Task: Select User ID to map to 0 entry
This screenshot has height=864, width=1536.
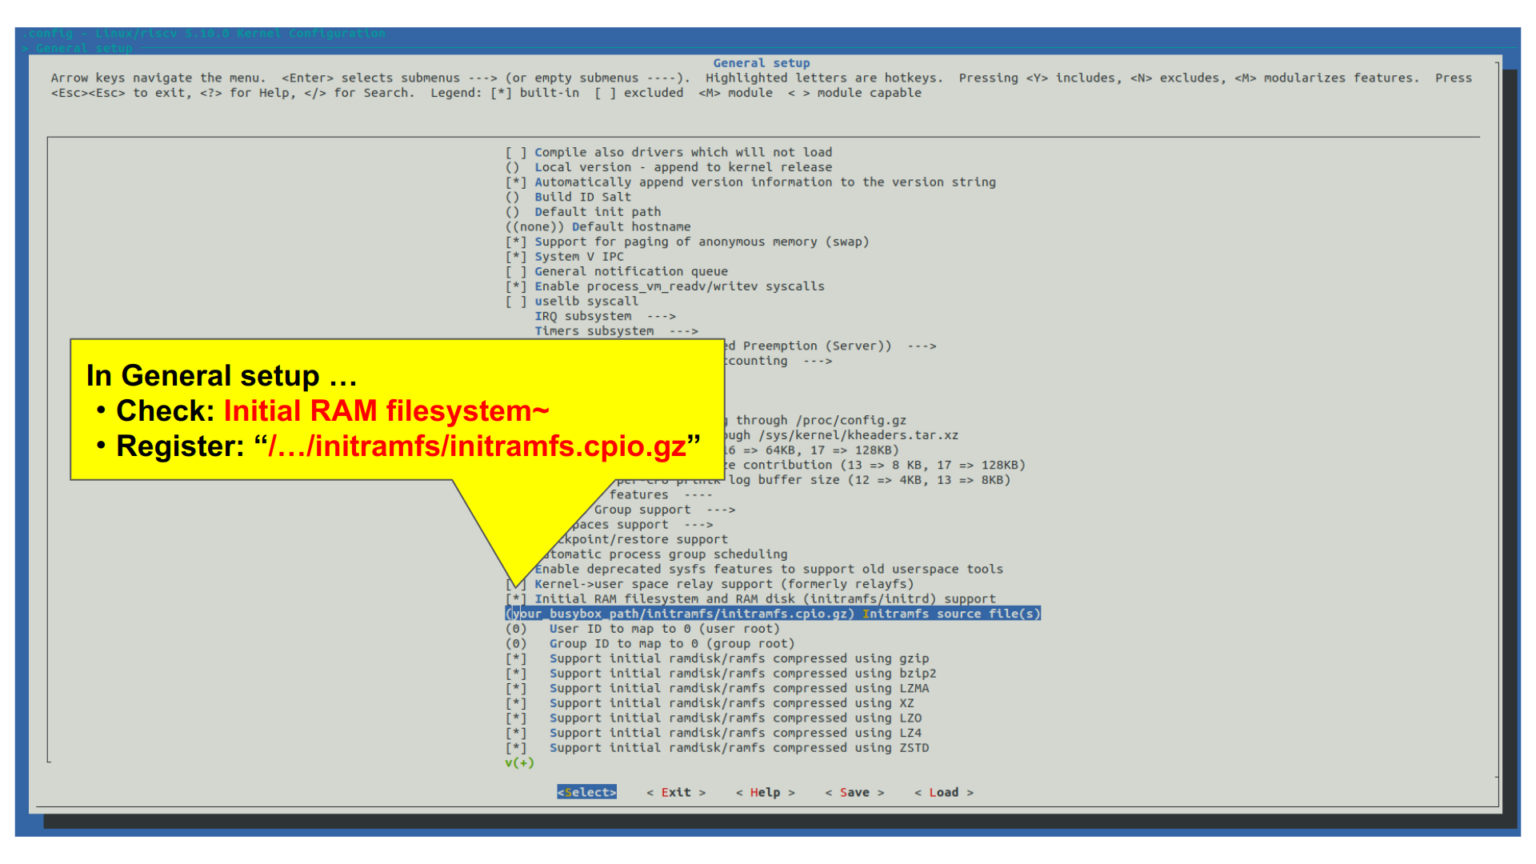Action: point(663,629)
